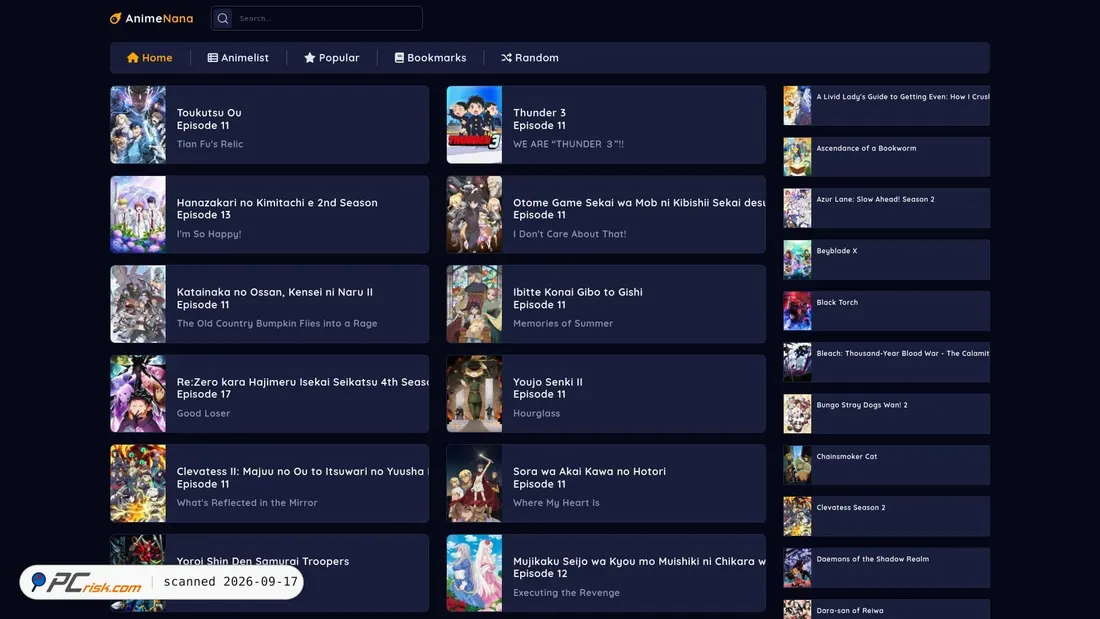The image size is (1100, 619).
Task: Click "Executing the Revenge" subtitle
Action: 566,592
